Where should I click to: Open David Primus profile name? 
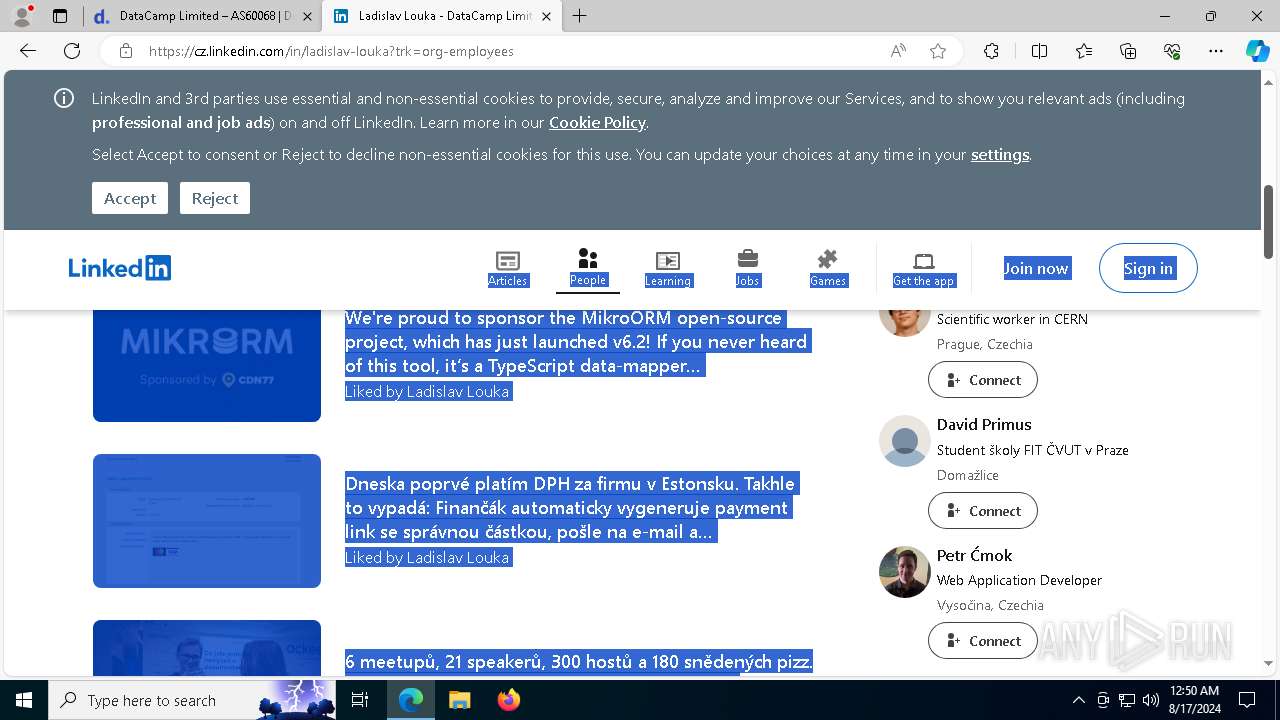pyautogui.click(x=984, y=424)
